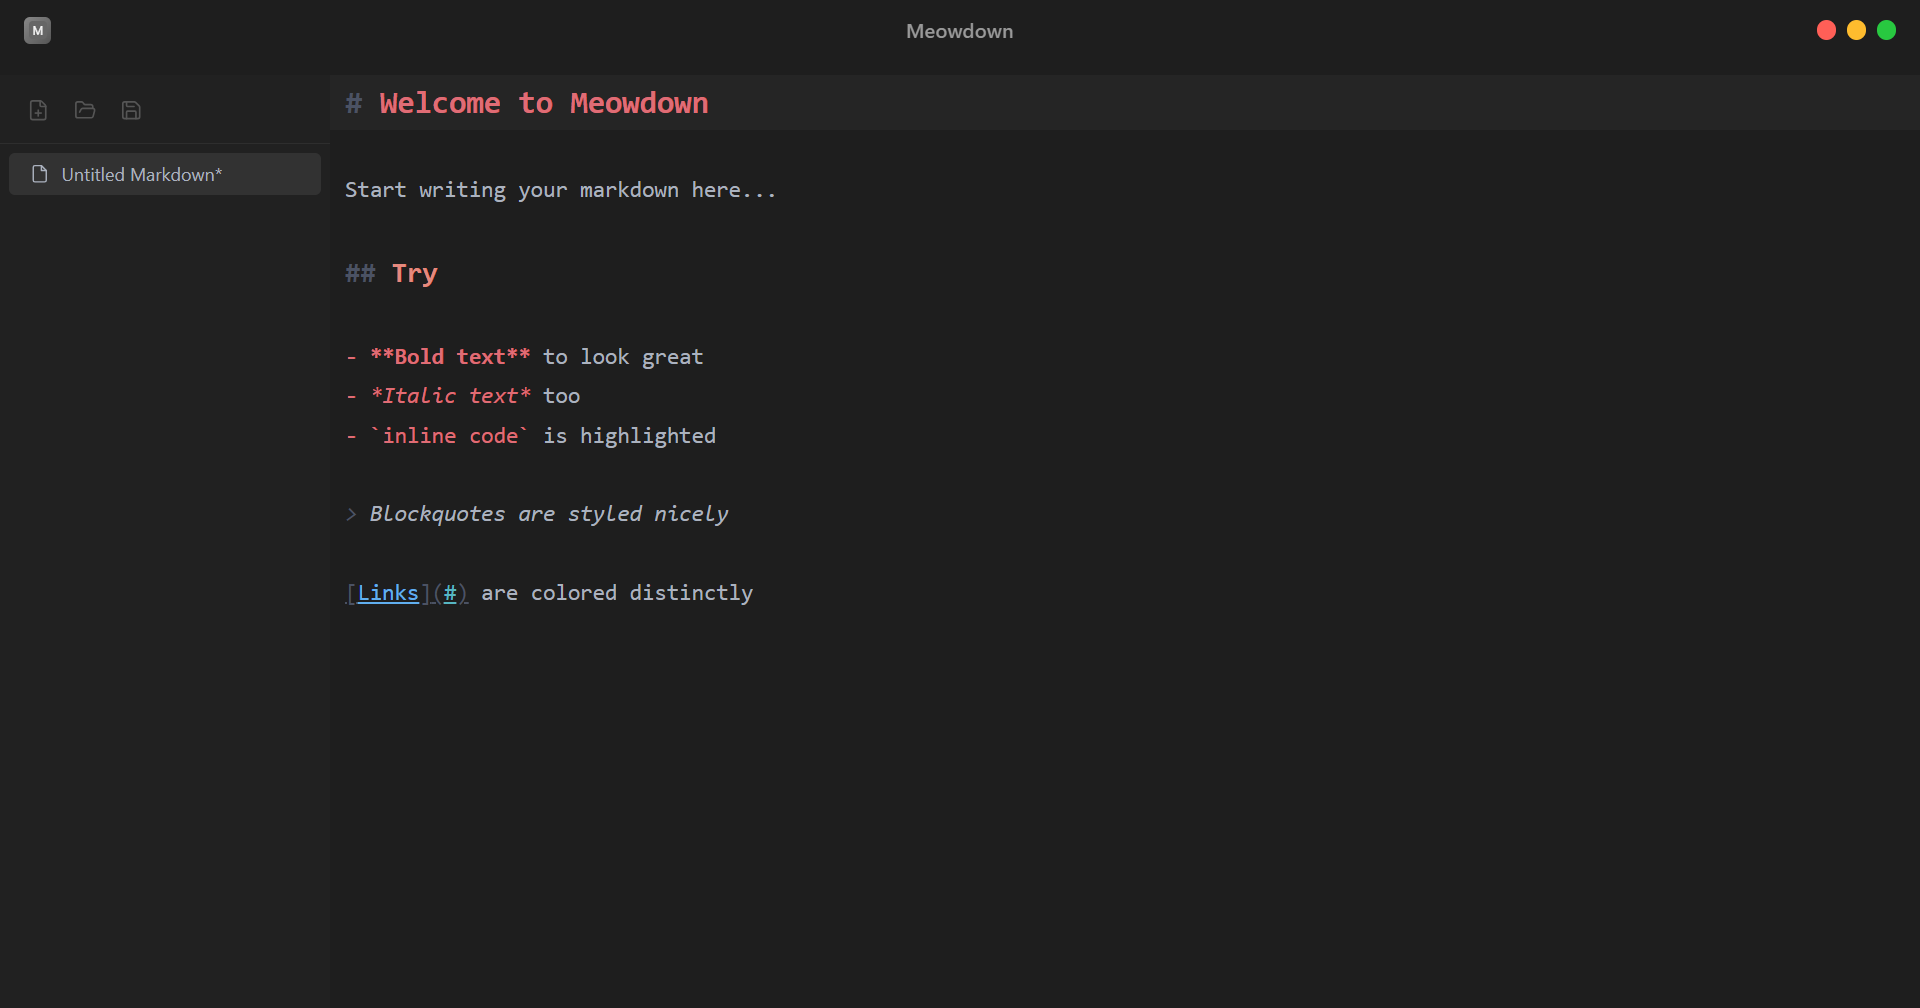Click the Meowdown title bar text
This screenshot has height=1008, width=1920.
tap(958, 30)
